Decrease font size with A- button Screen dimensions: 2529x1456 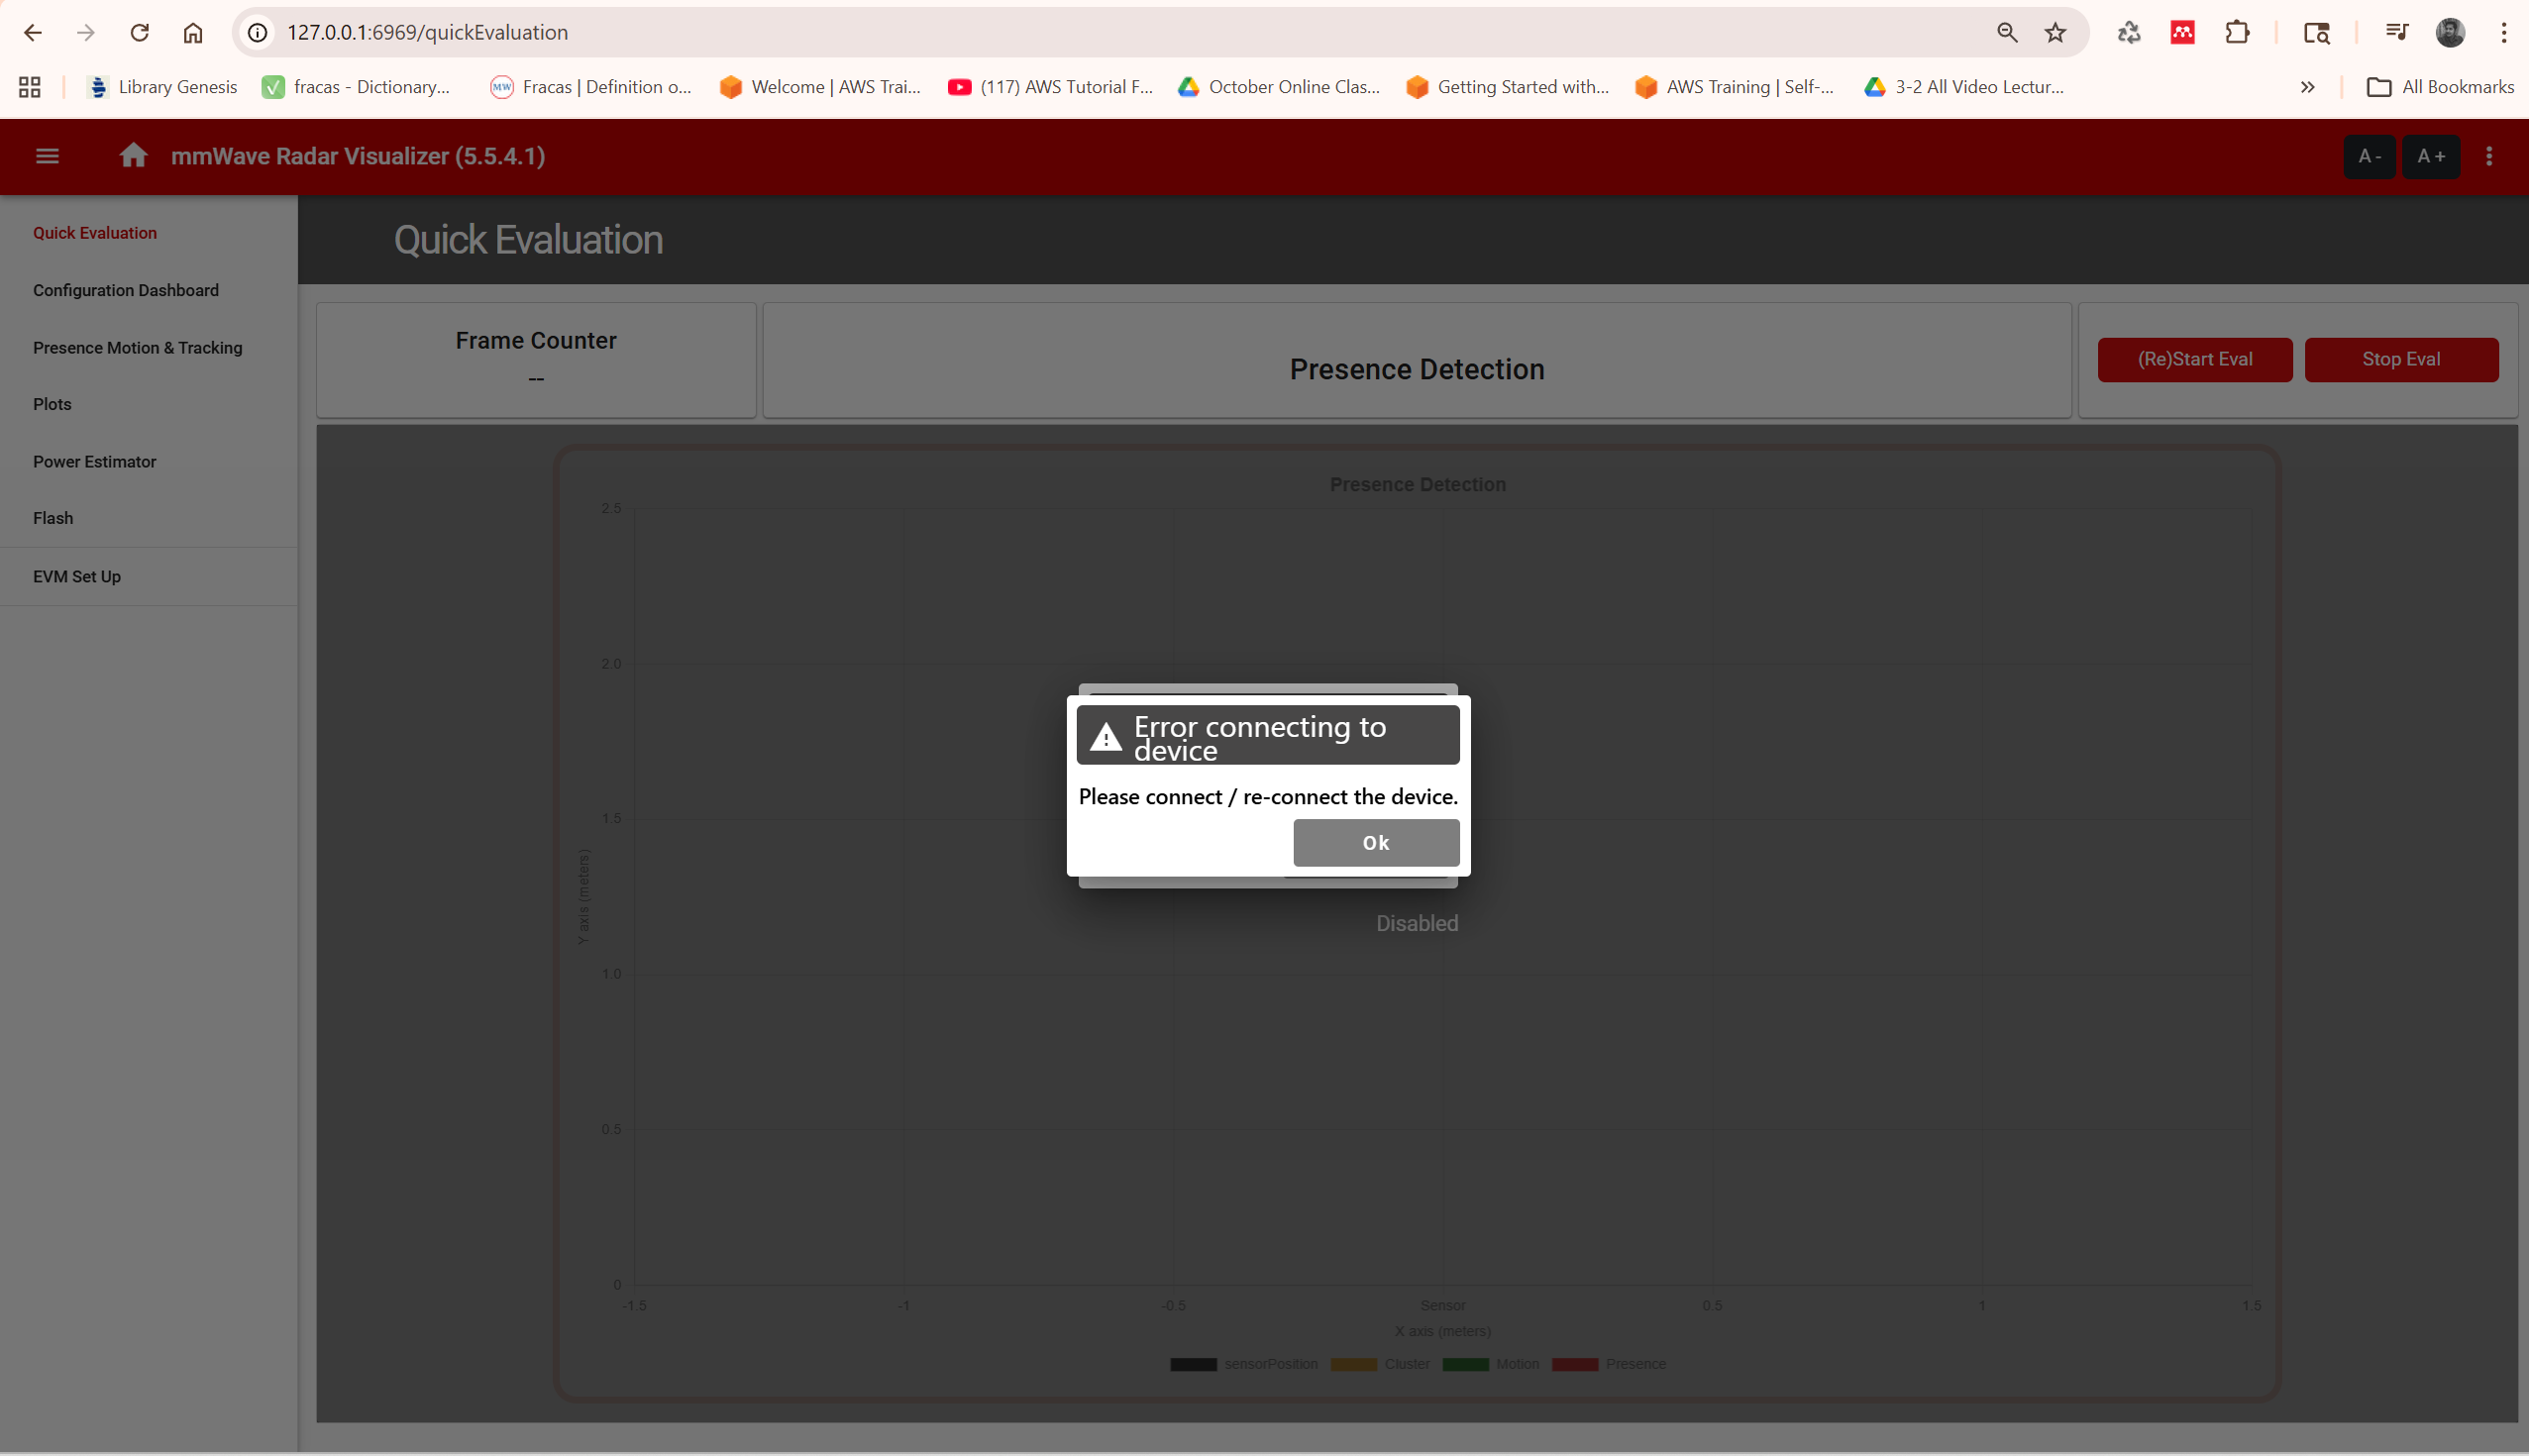click(x=2369, y=157)
